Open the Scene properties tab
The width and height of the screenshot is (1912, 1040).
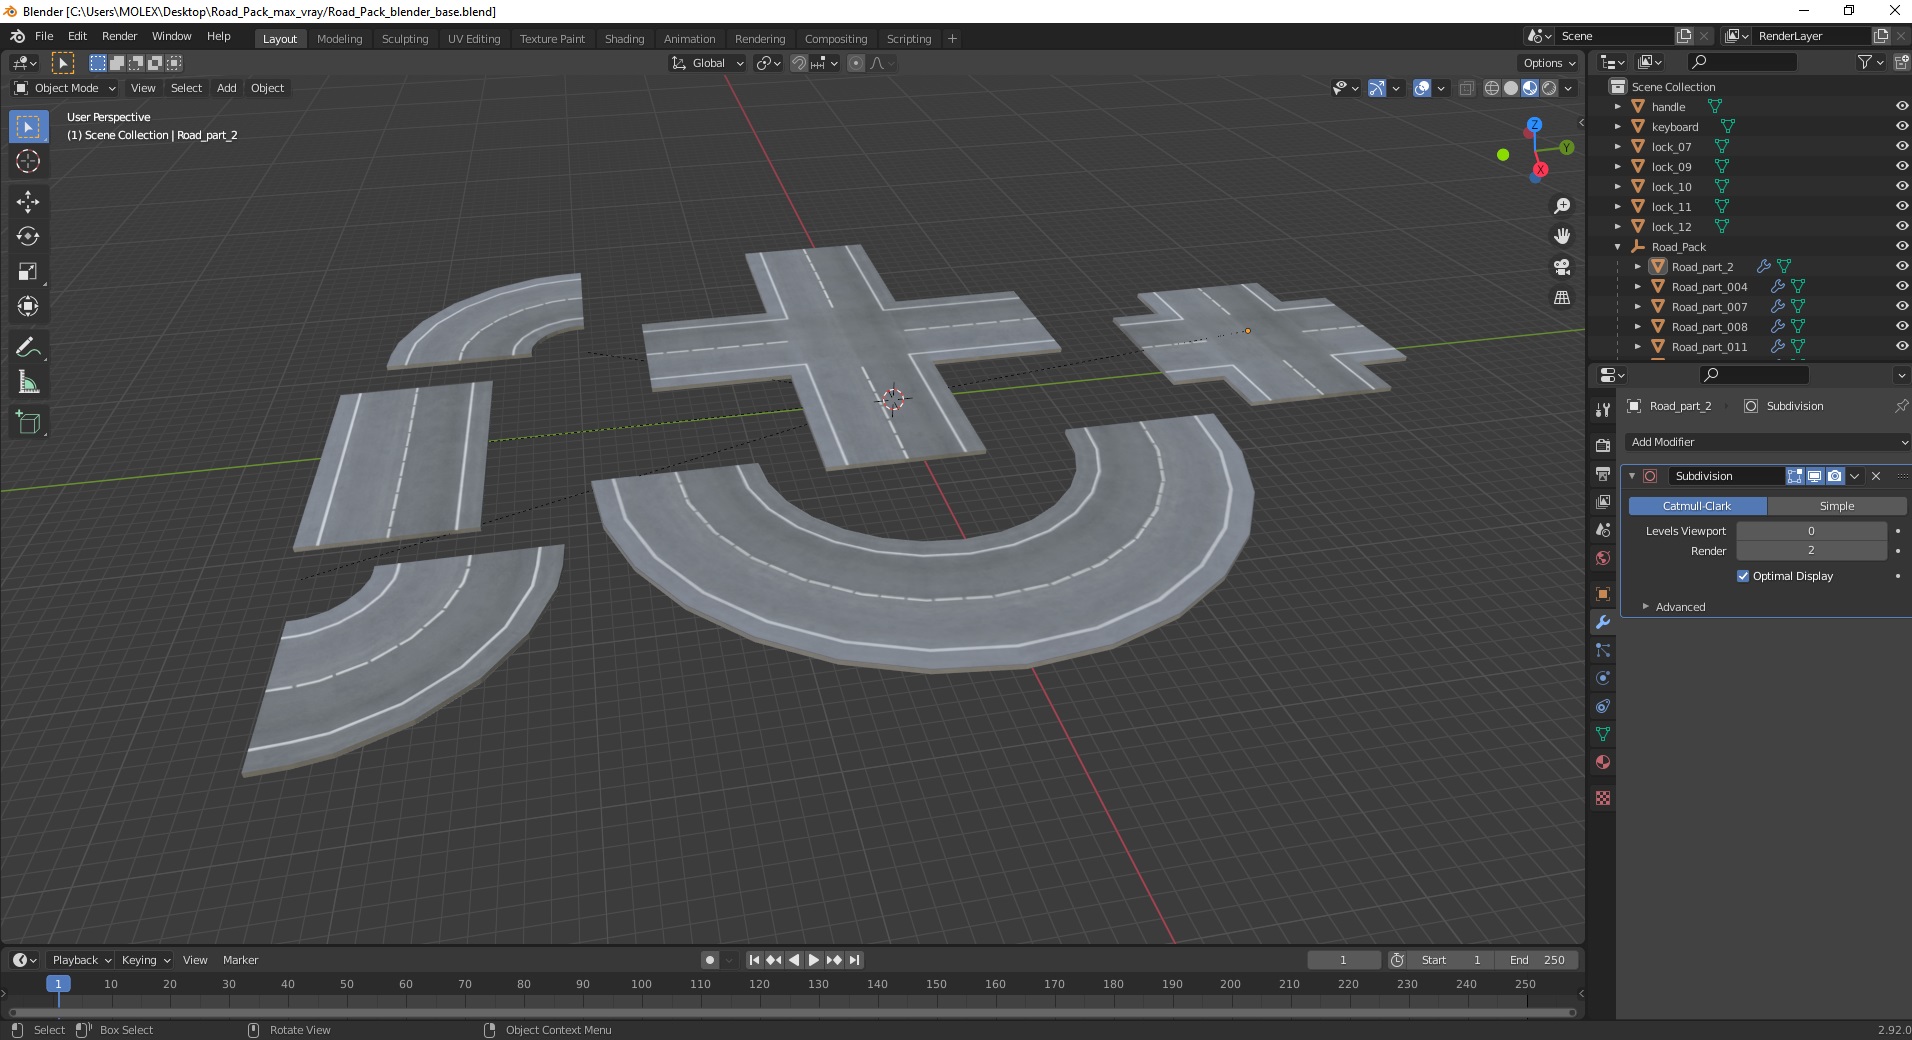[1603, 529]
